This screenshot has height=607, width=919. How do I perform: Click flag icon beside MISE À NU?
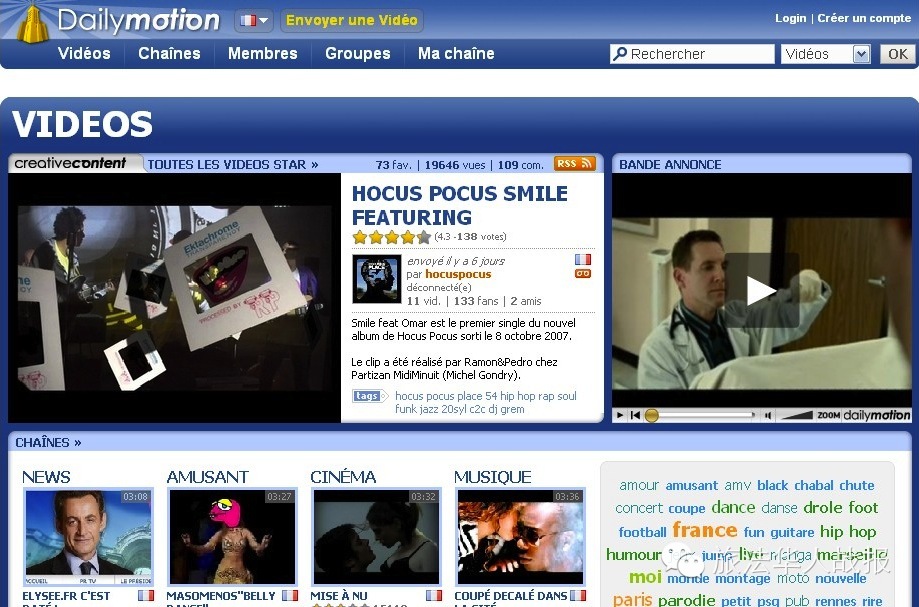[434, 595]
